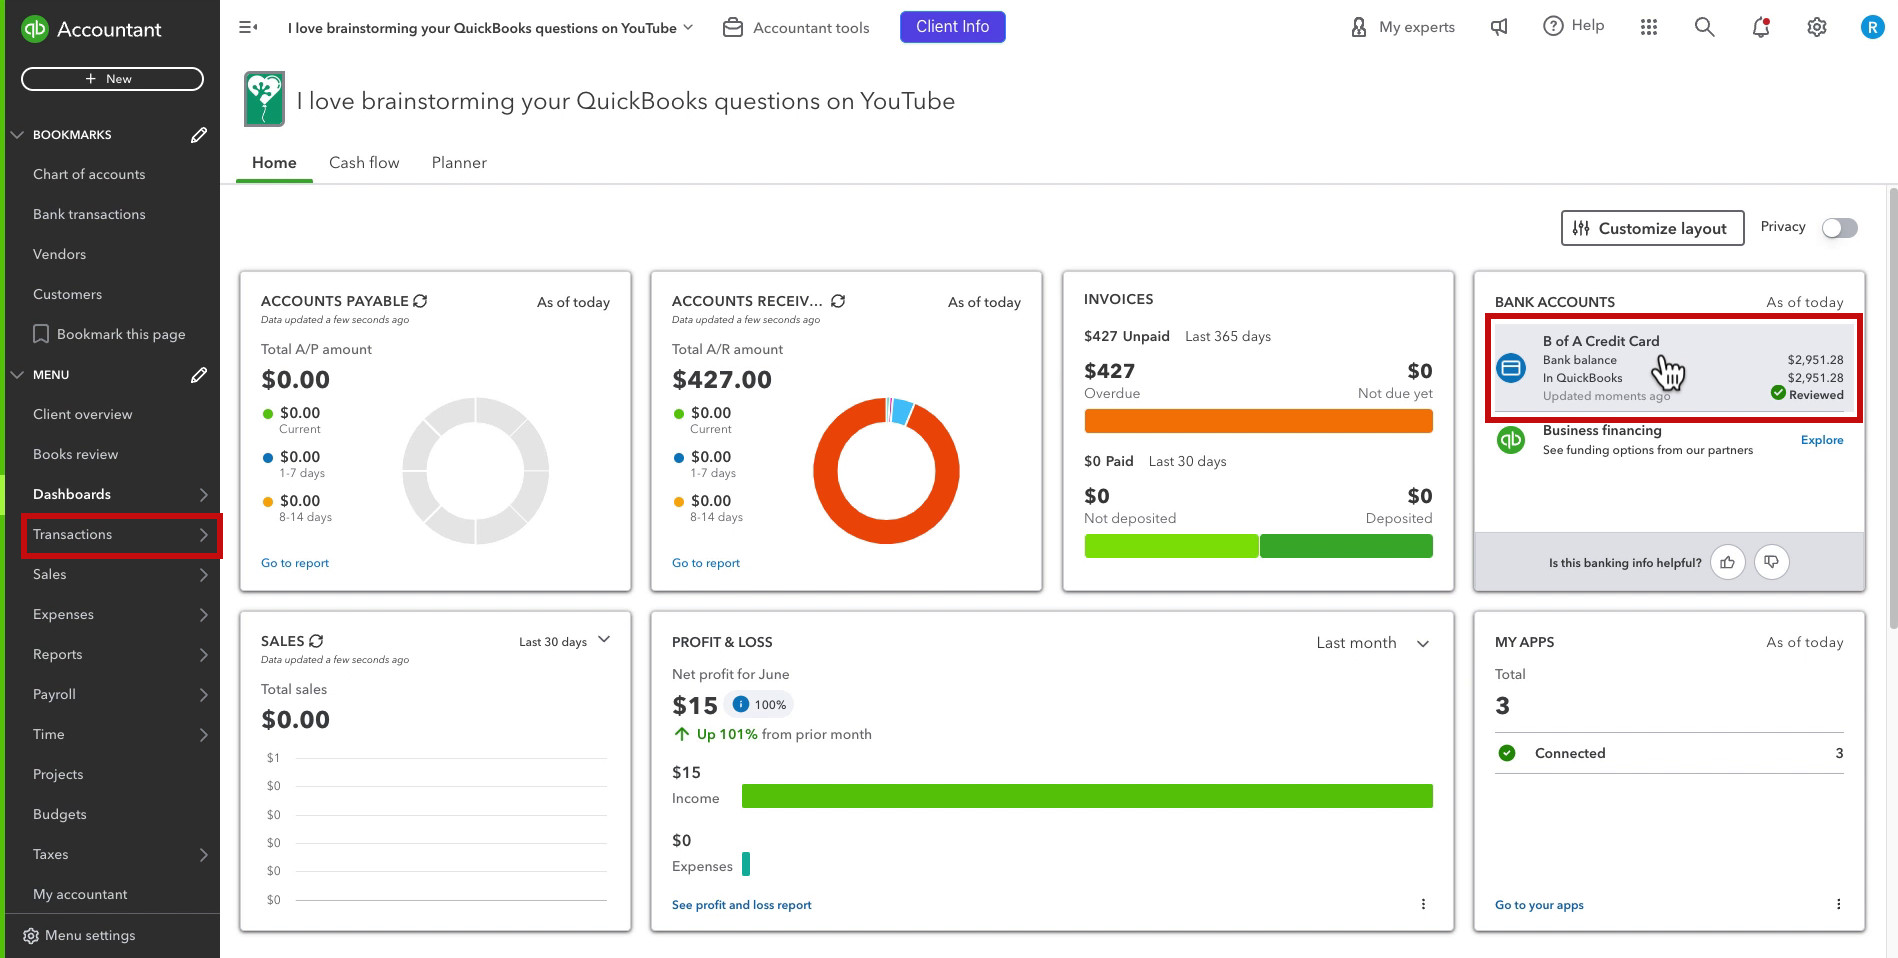This screenshot has width=1898, height=958.
Task: Expand the Dashboards submenu
Action: coord(203,495)
